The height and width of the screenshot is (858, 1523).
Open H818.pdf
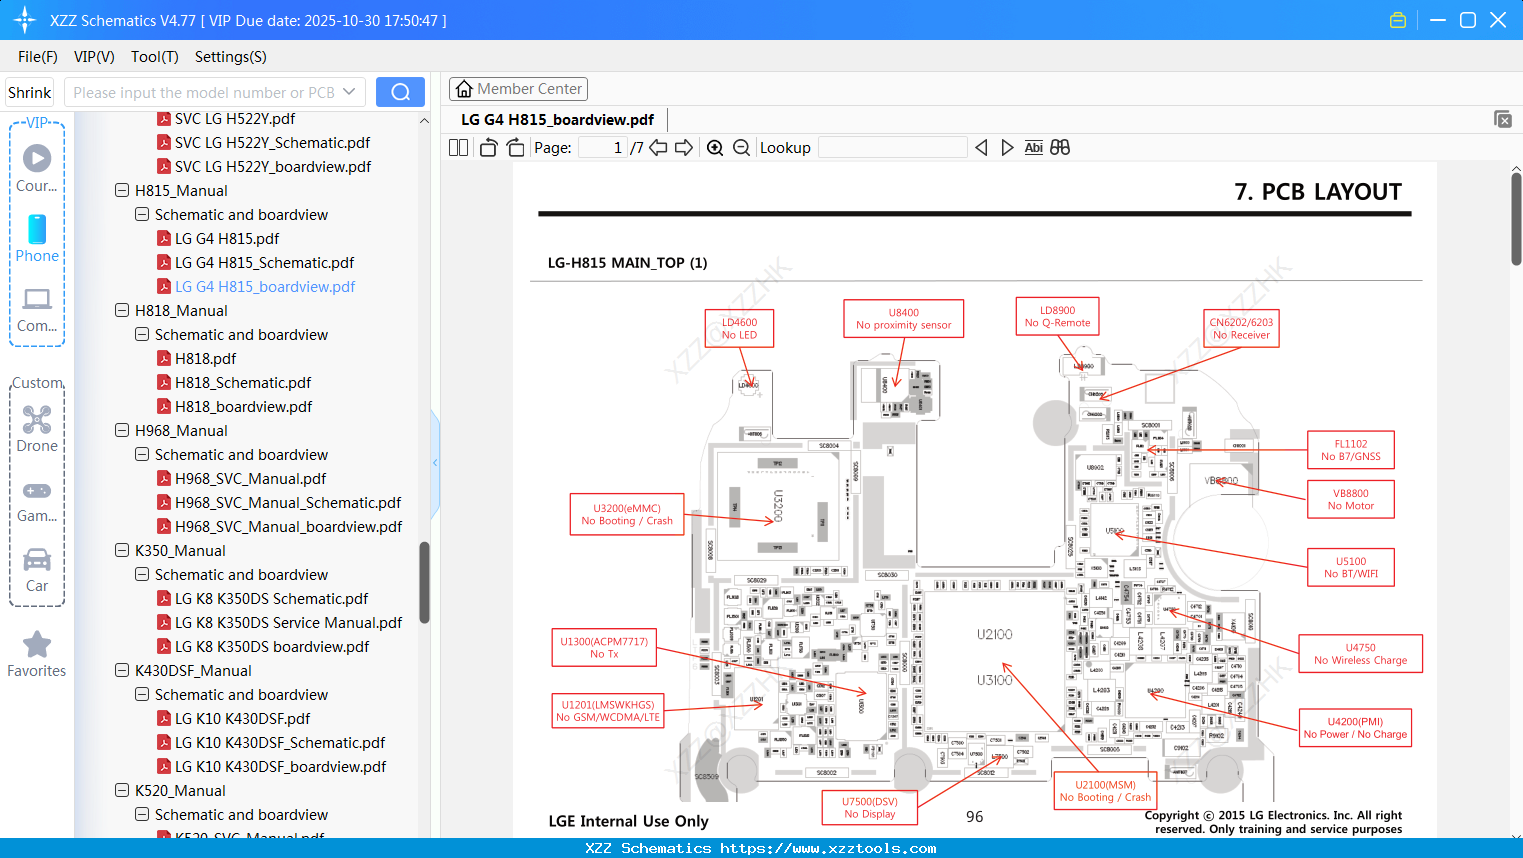coord(197,358)
